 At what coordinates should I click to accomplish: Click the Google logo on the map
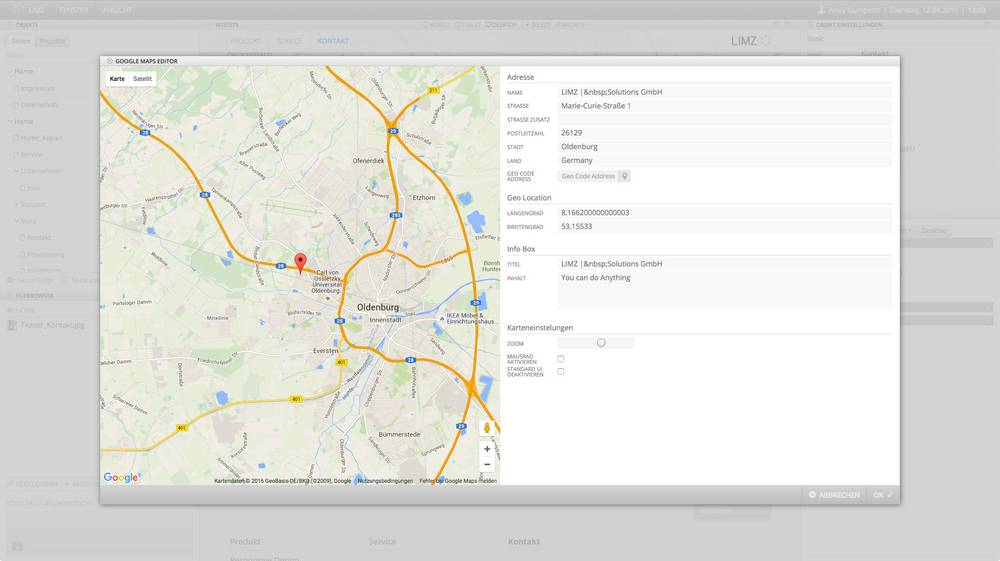[x=121, y=477]
